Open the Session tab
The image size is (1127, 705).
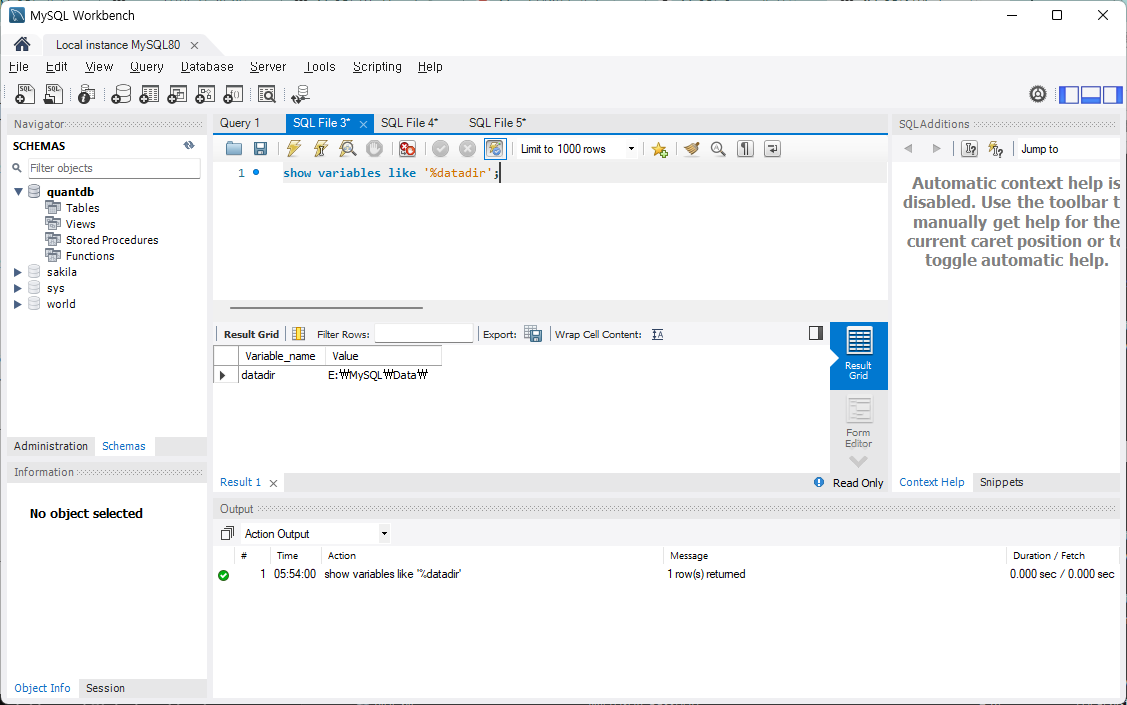click(105, 688)
